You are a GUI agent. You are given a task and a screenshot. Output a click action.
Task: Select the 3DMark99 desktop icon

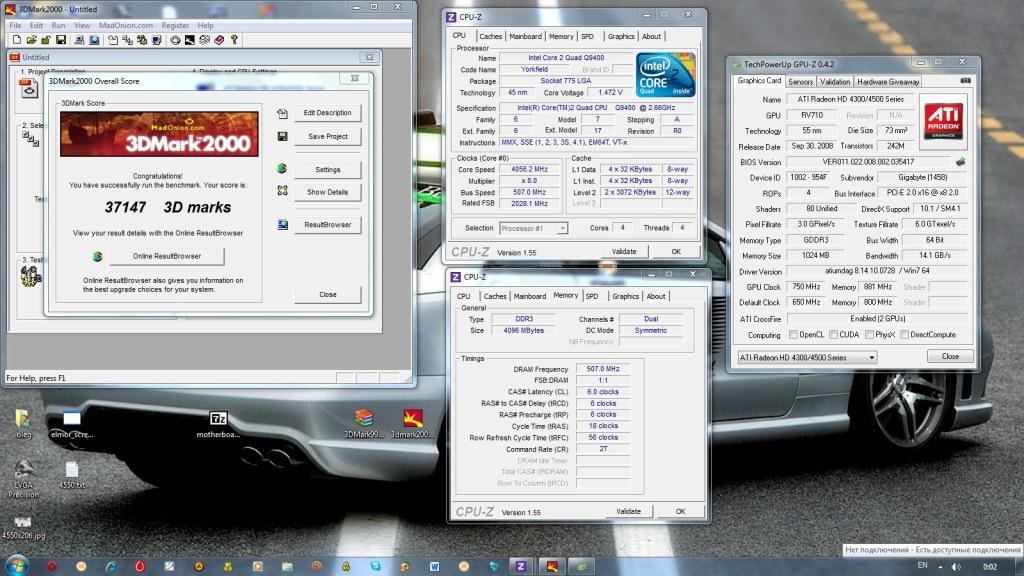click(x=364, y=423)
